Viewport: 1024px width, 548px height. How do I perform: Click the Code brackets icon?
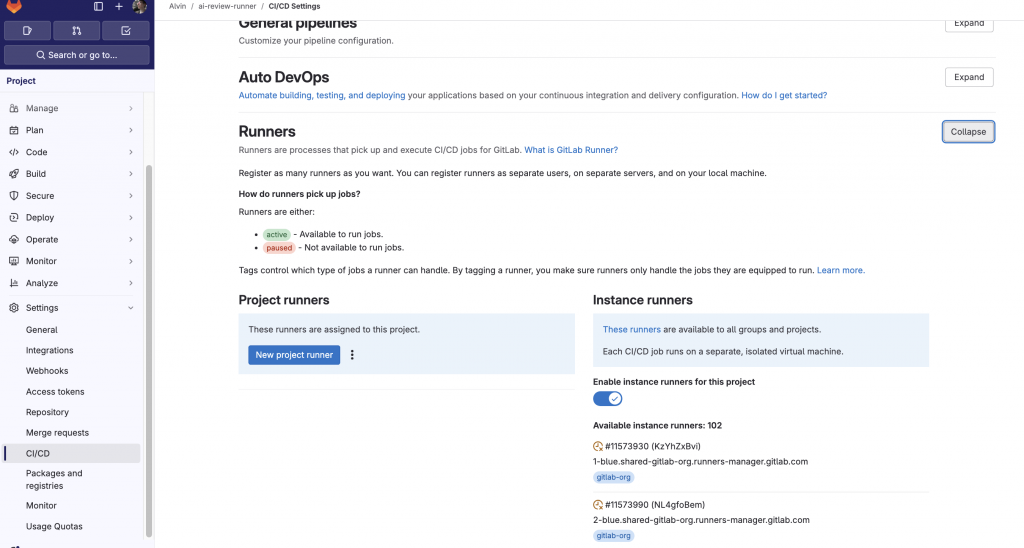[x=14, y=152]
